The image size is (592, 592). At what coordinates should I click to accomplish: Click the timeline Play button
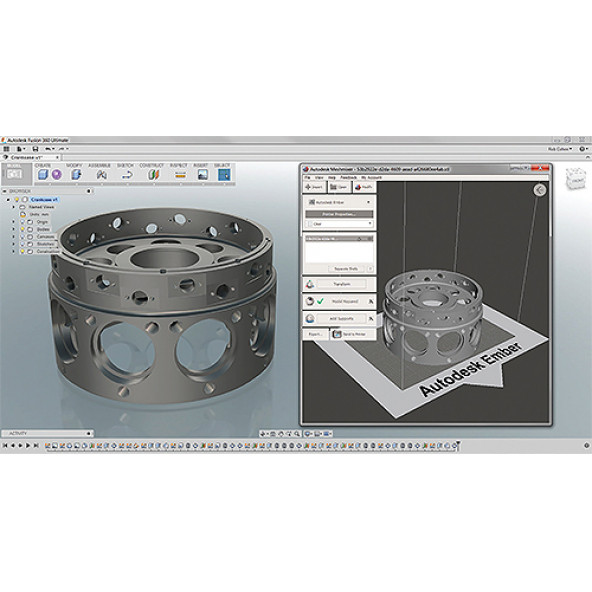click(28, 446)
